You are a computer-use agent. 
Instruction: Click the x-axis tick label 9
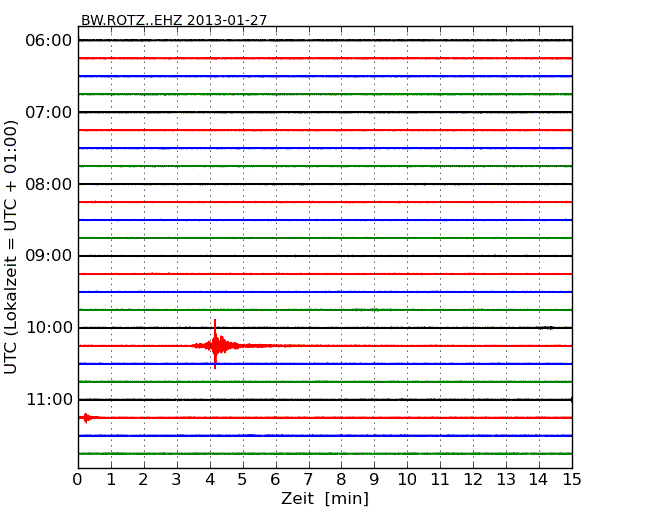(x=374, y=479)
